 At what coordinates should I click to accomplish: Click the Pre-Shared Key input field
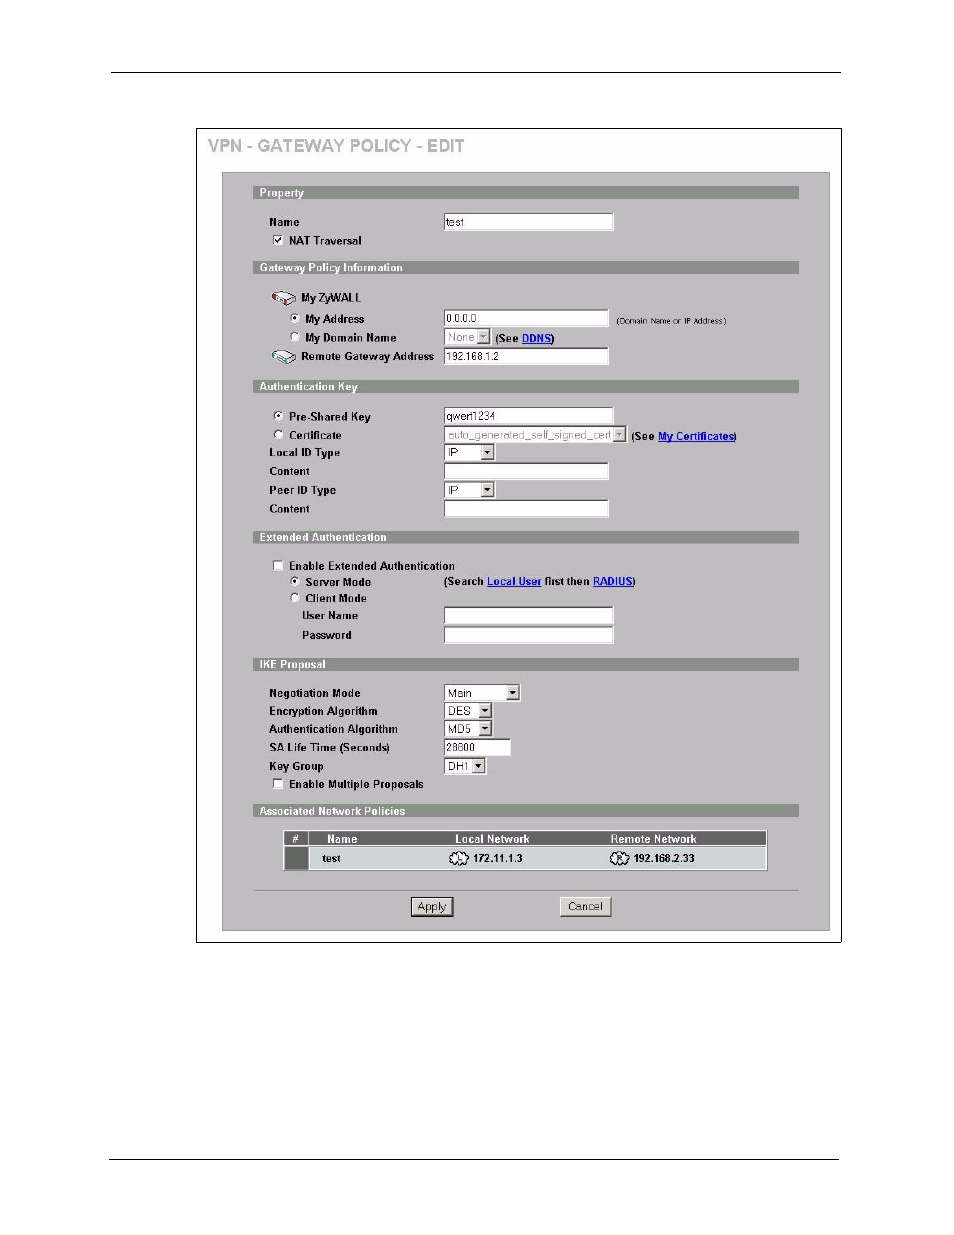pyautogui.click(x=529, y=416)
